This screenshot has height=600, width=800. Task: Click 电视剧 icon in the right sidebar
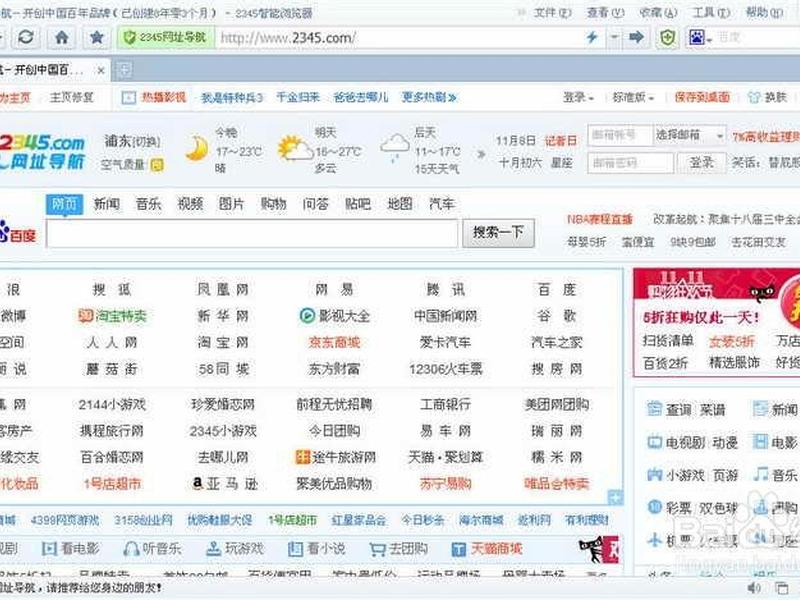[x=654, y=441]
